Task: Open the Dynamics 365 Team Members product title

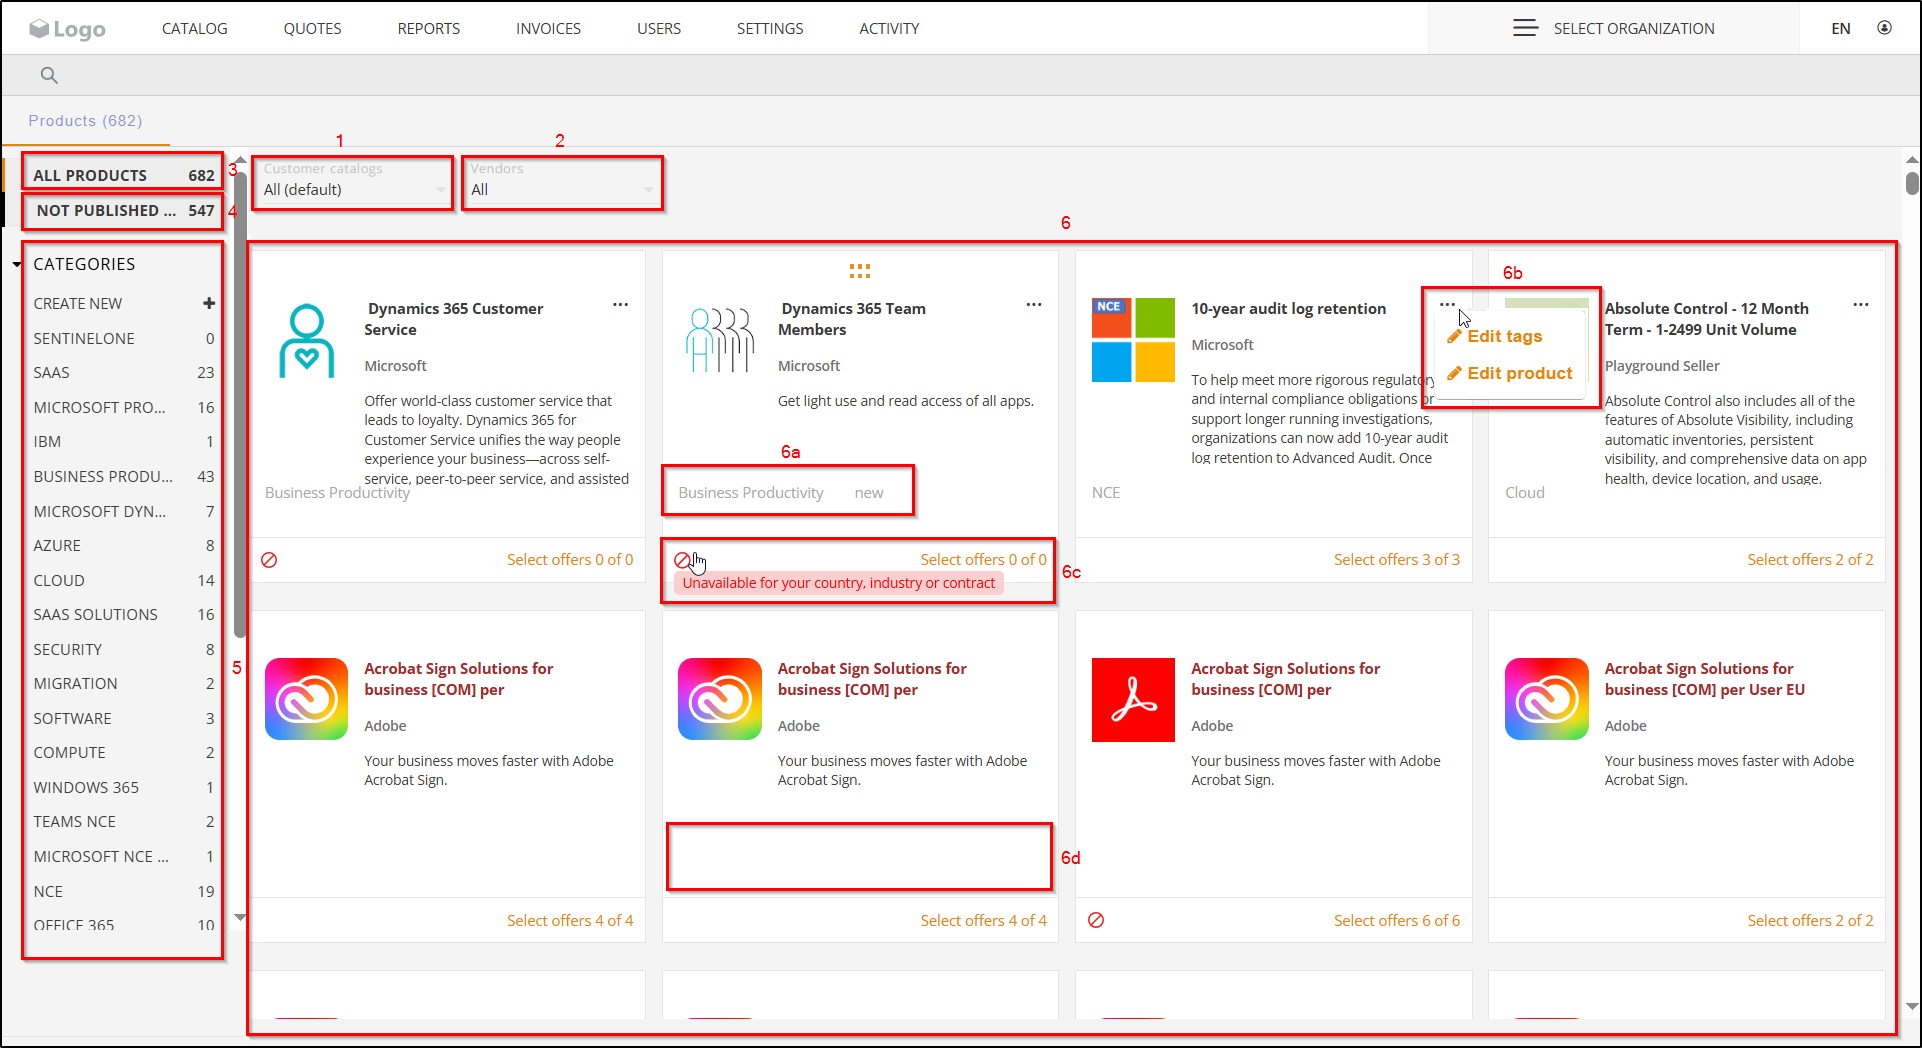Action: [x=853, y=319]
